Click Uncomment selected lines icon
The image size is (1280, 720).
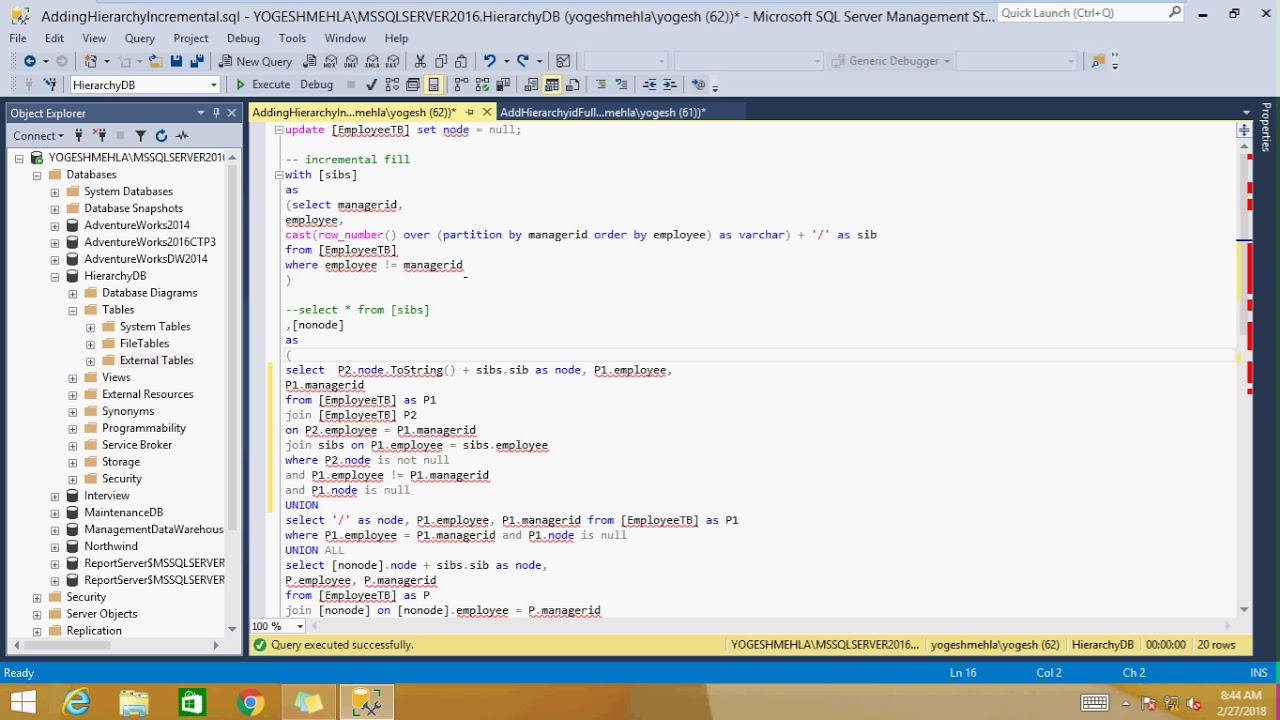621,85
